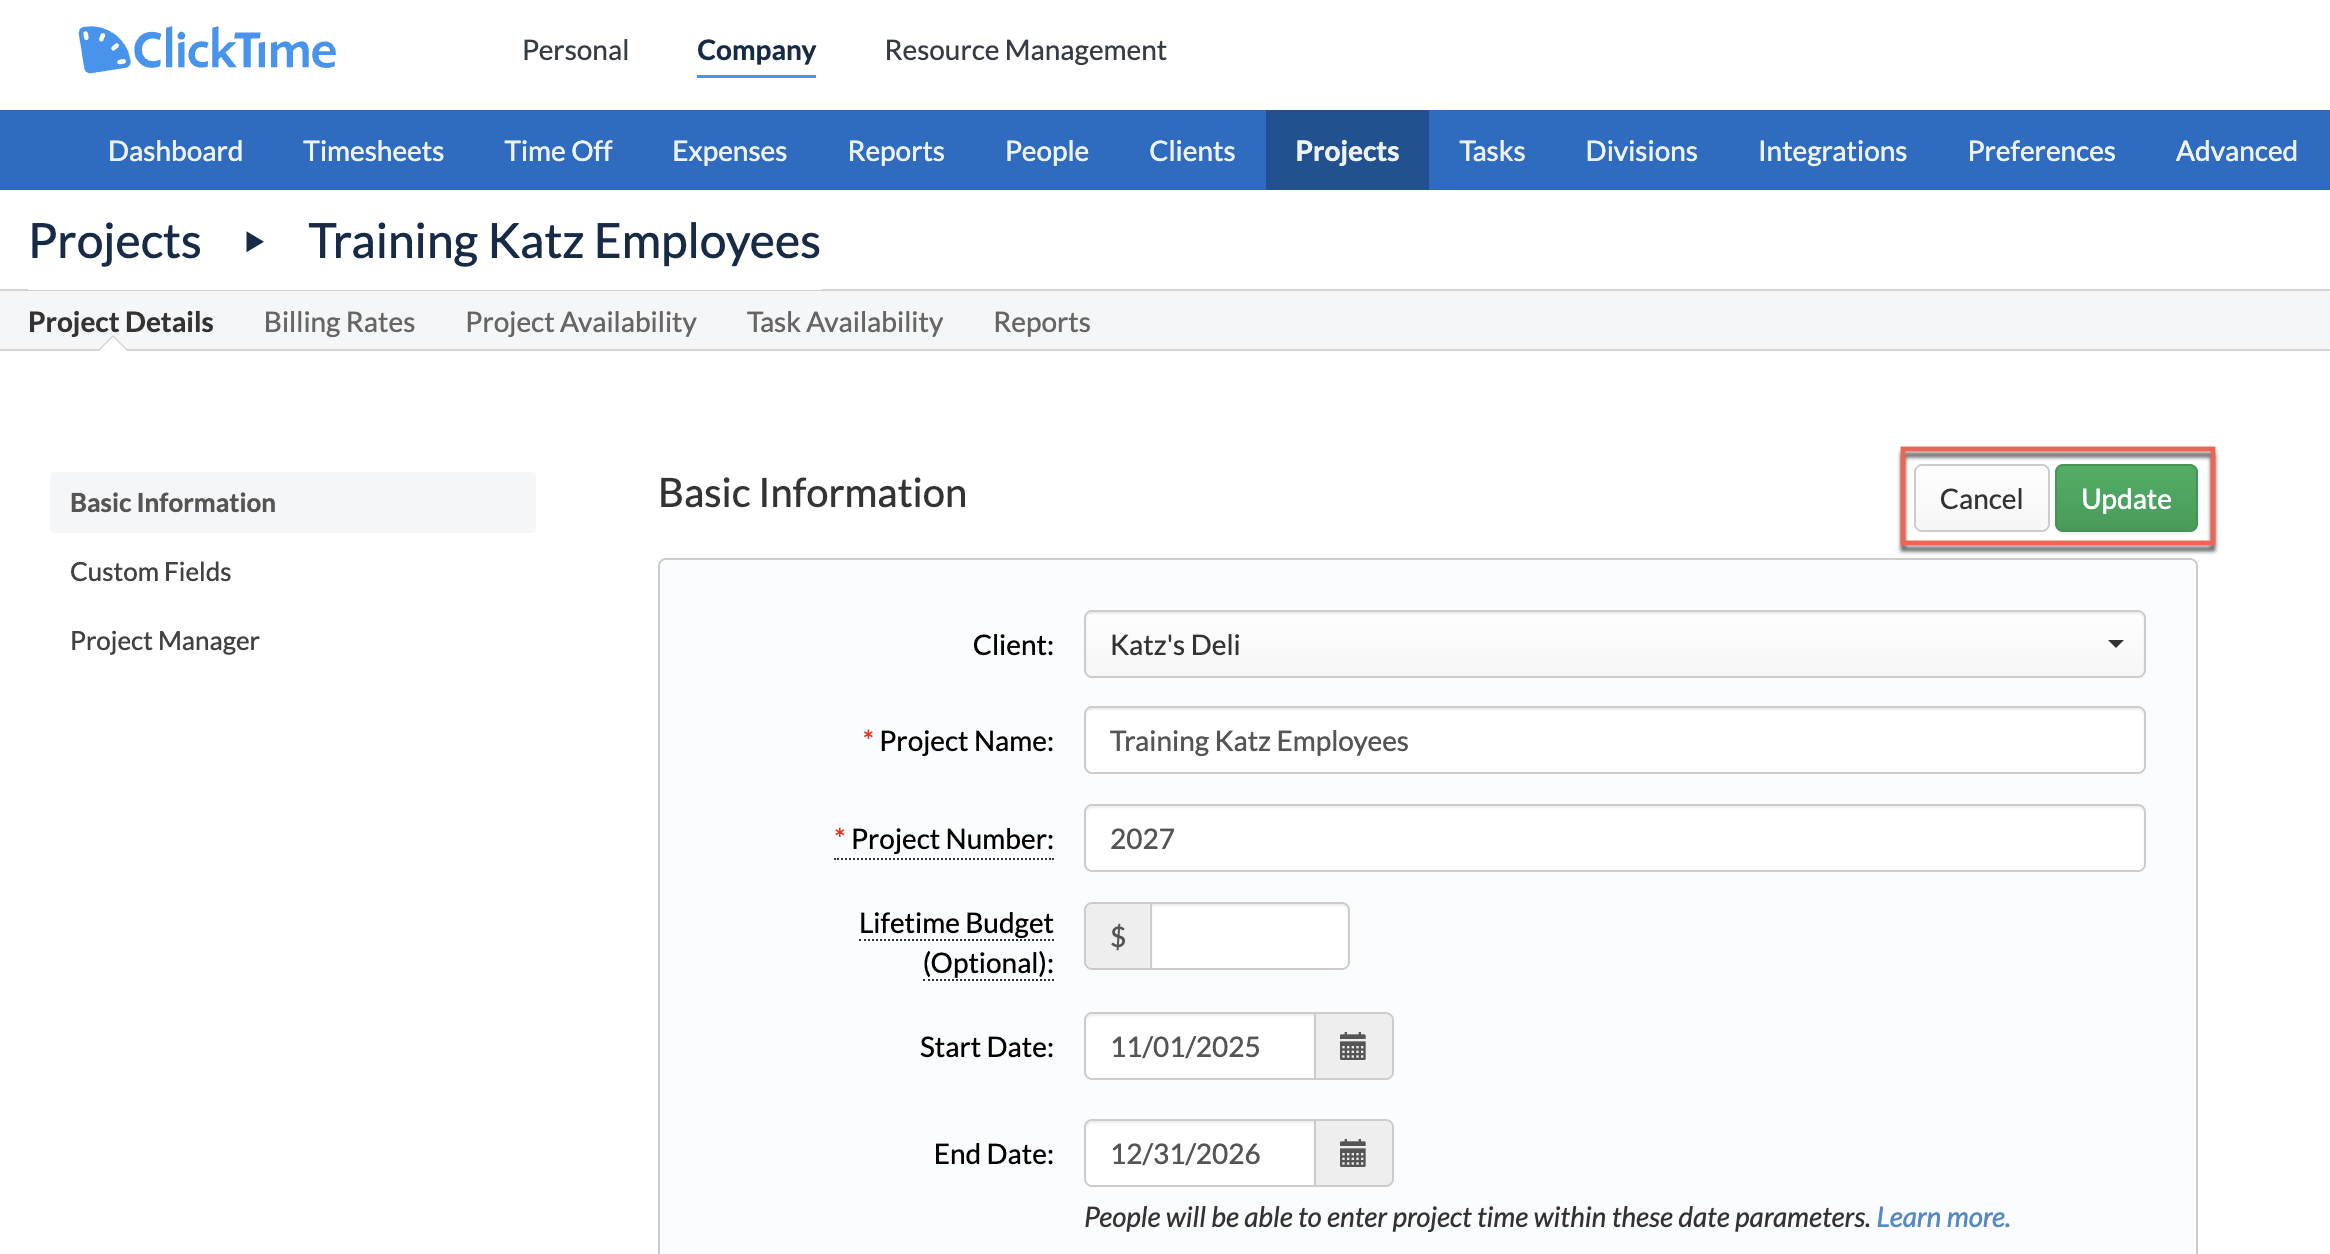Jump to Custom Fields section
This screenshot has width=2330, height=1254.
point(150,571)
